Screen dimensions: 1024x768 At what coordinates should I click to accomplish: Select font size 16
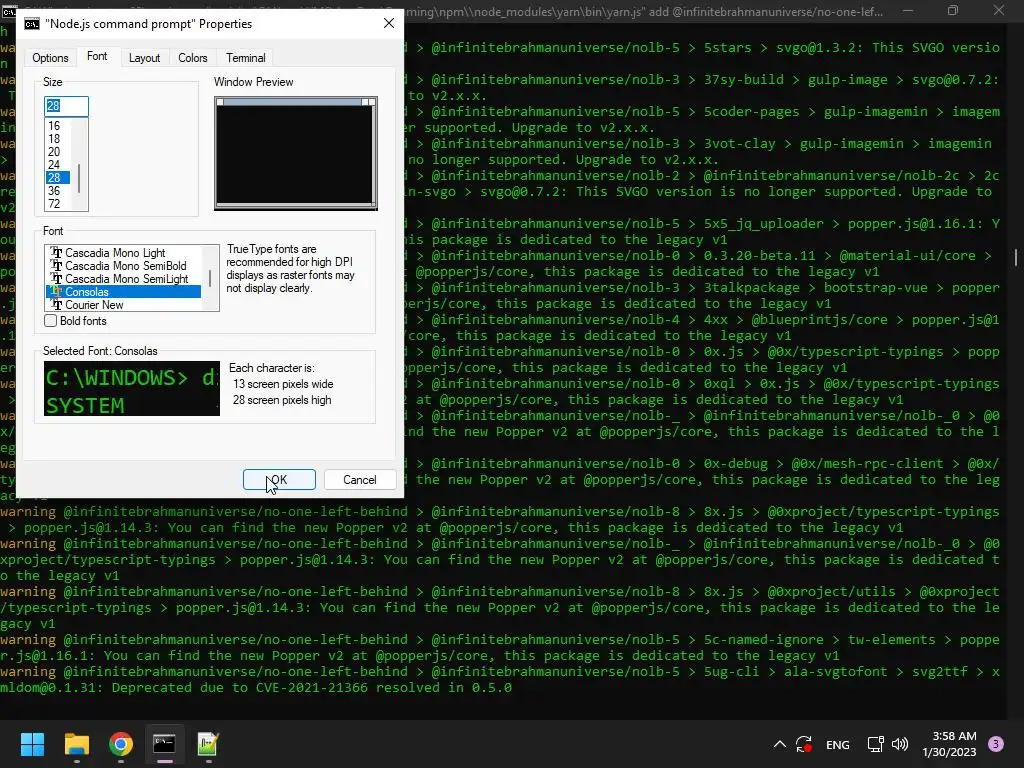pyautogui.click(x=54, y=125)
